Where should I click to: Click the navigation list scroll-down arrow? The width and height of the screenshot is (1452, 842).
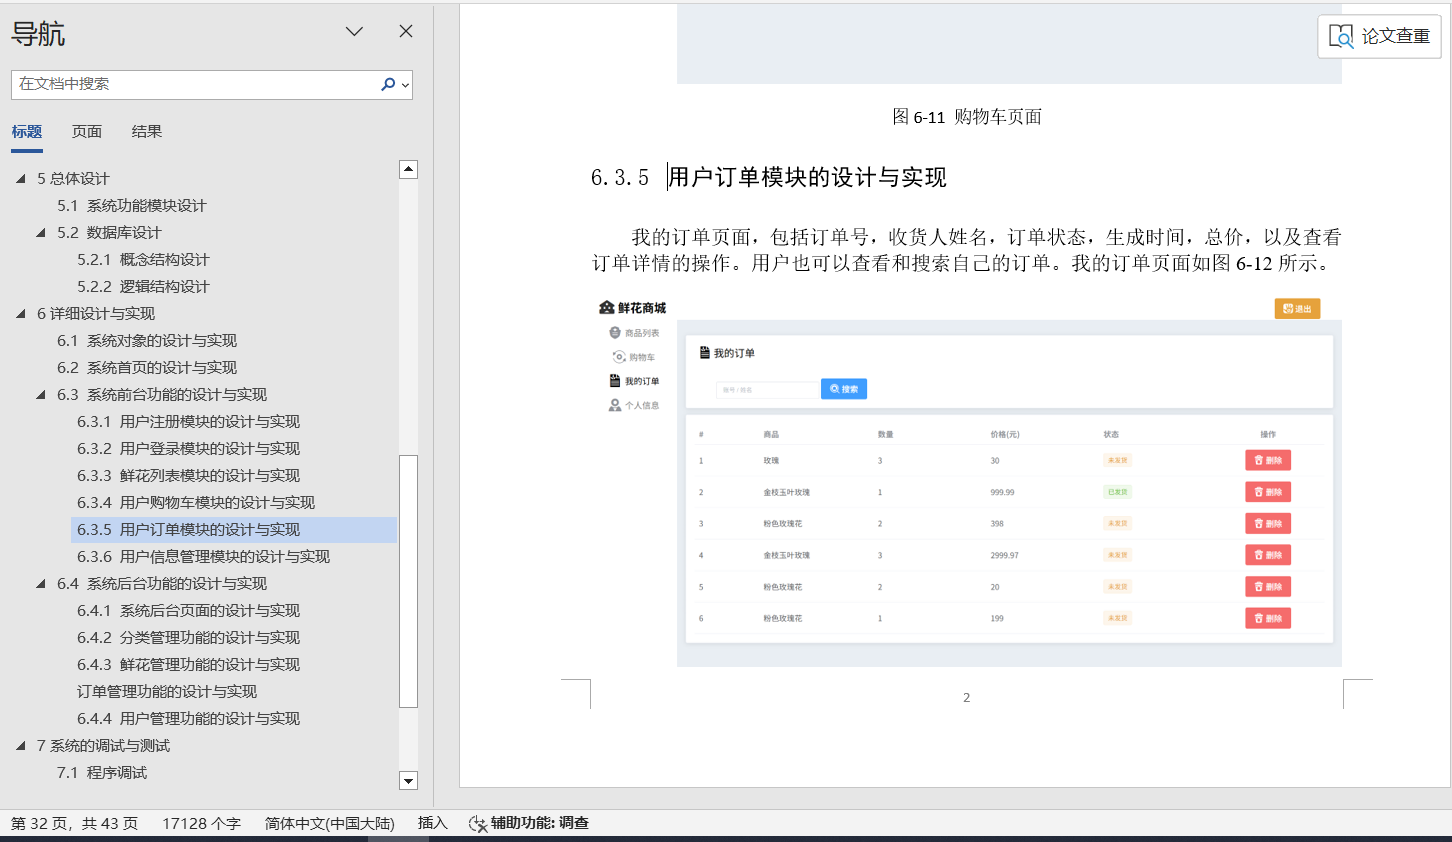408,780
